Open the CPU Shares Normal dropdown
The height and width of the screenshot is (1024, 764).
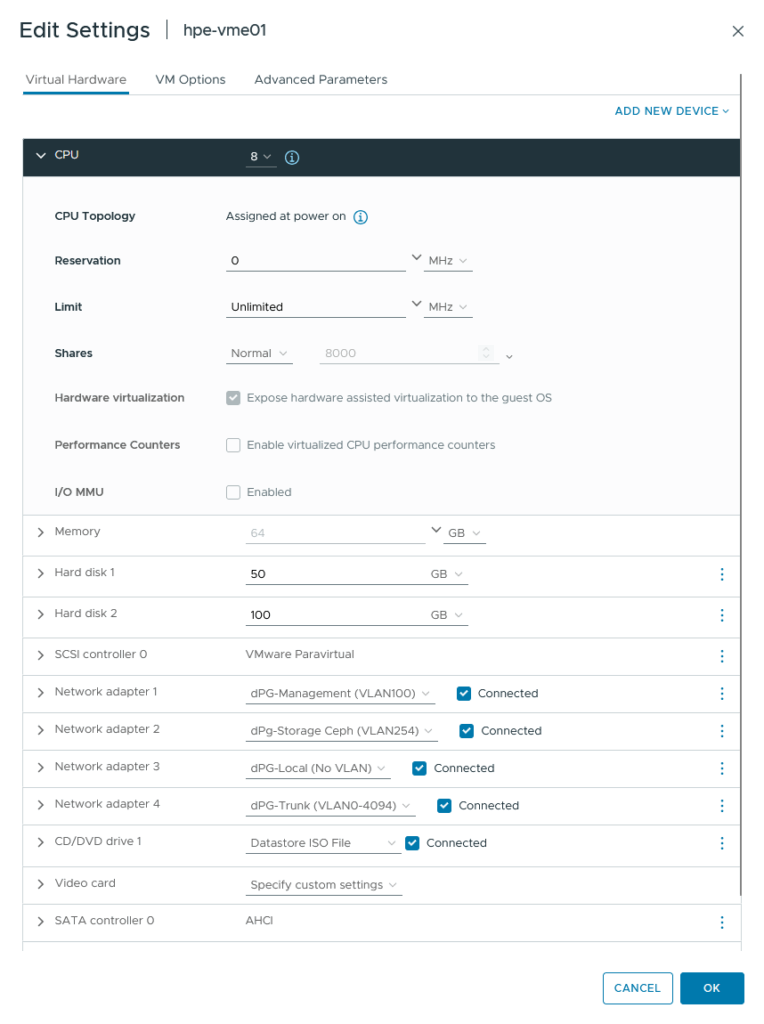258,354
